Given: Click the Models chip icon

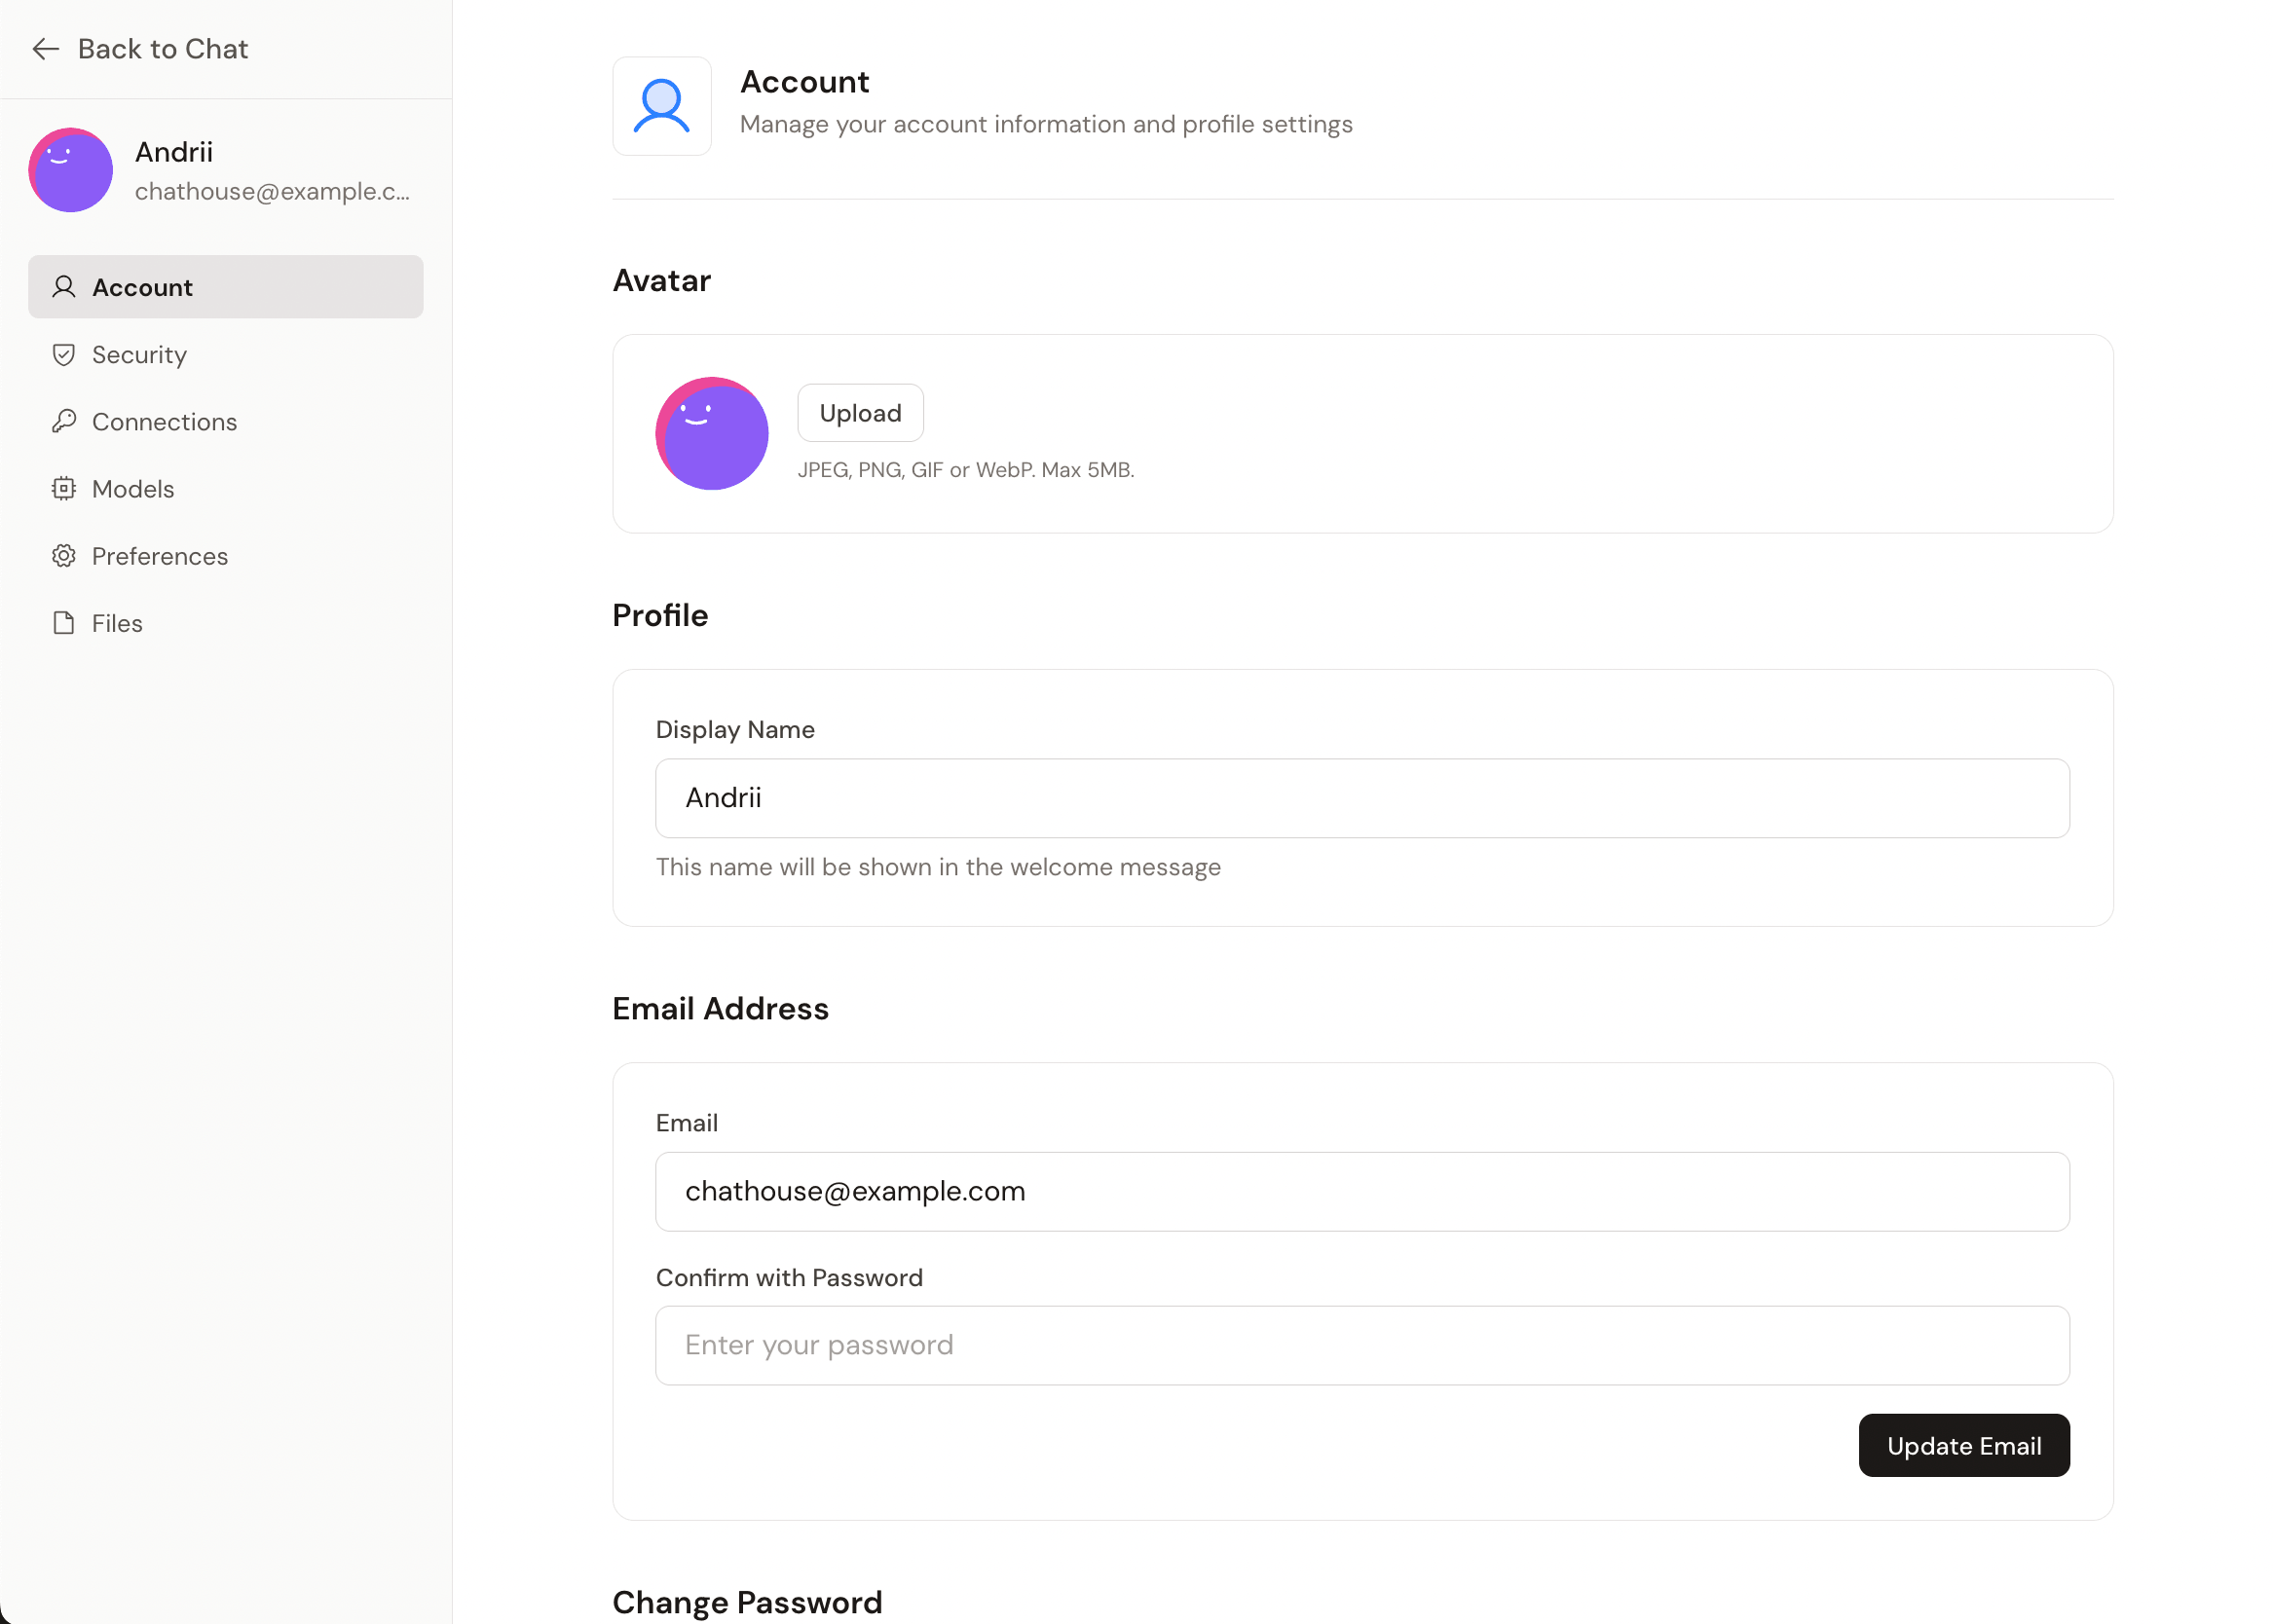Looking at the screenshot, I should click(x=64, y=489).
